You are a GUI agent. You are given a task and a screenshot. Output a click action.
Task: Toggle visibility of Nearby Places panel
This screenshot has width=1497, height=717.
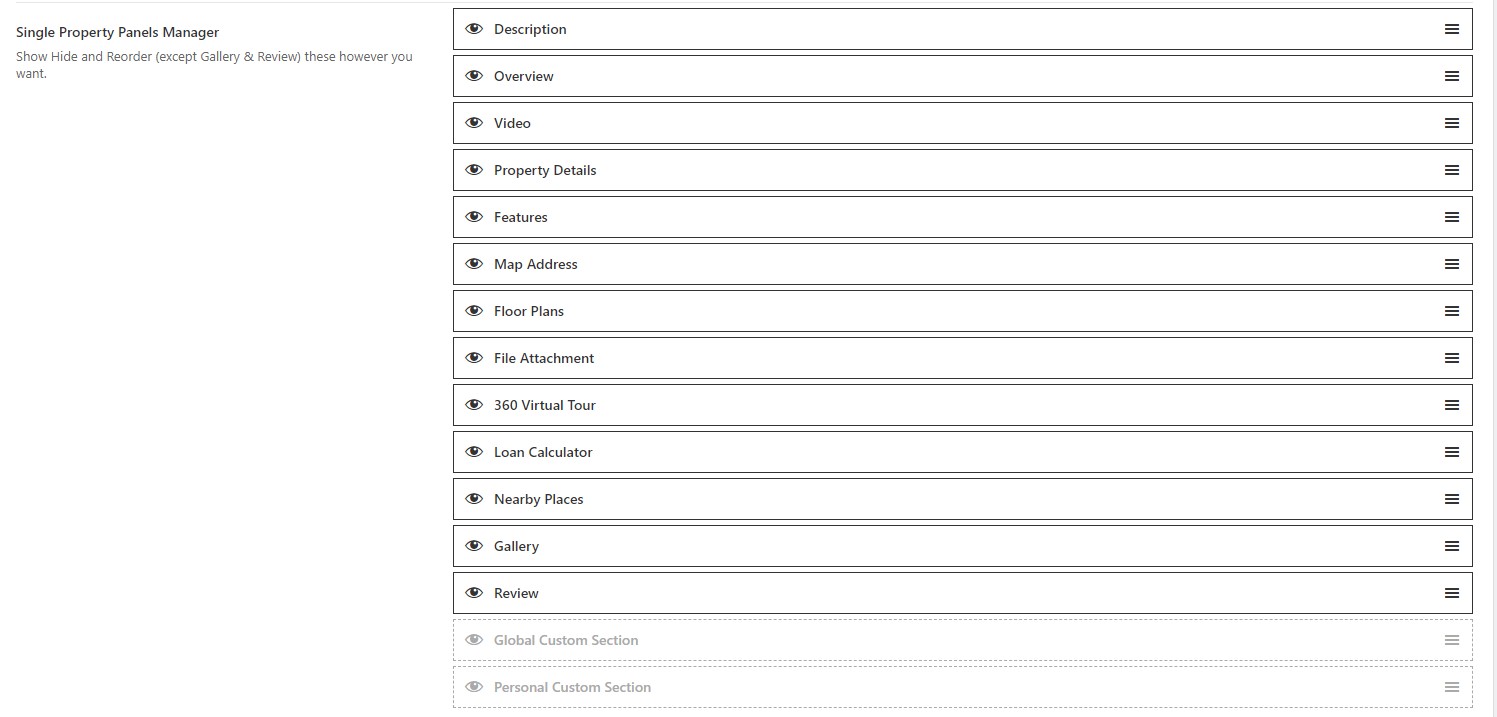coord(474,499)
